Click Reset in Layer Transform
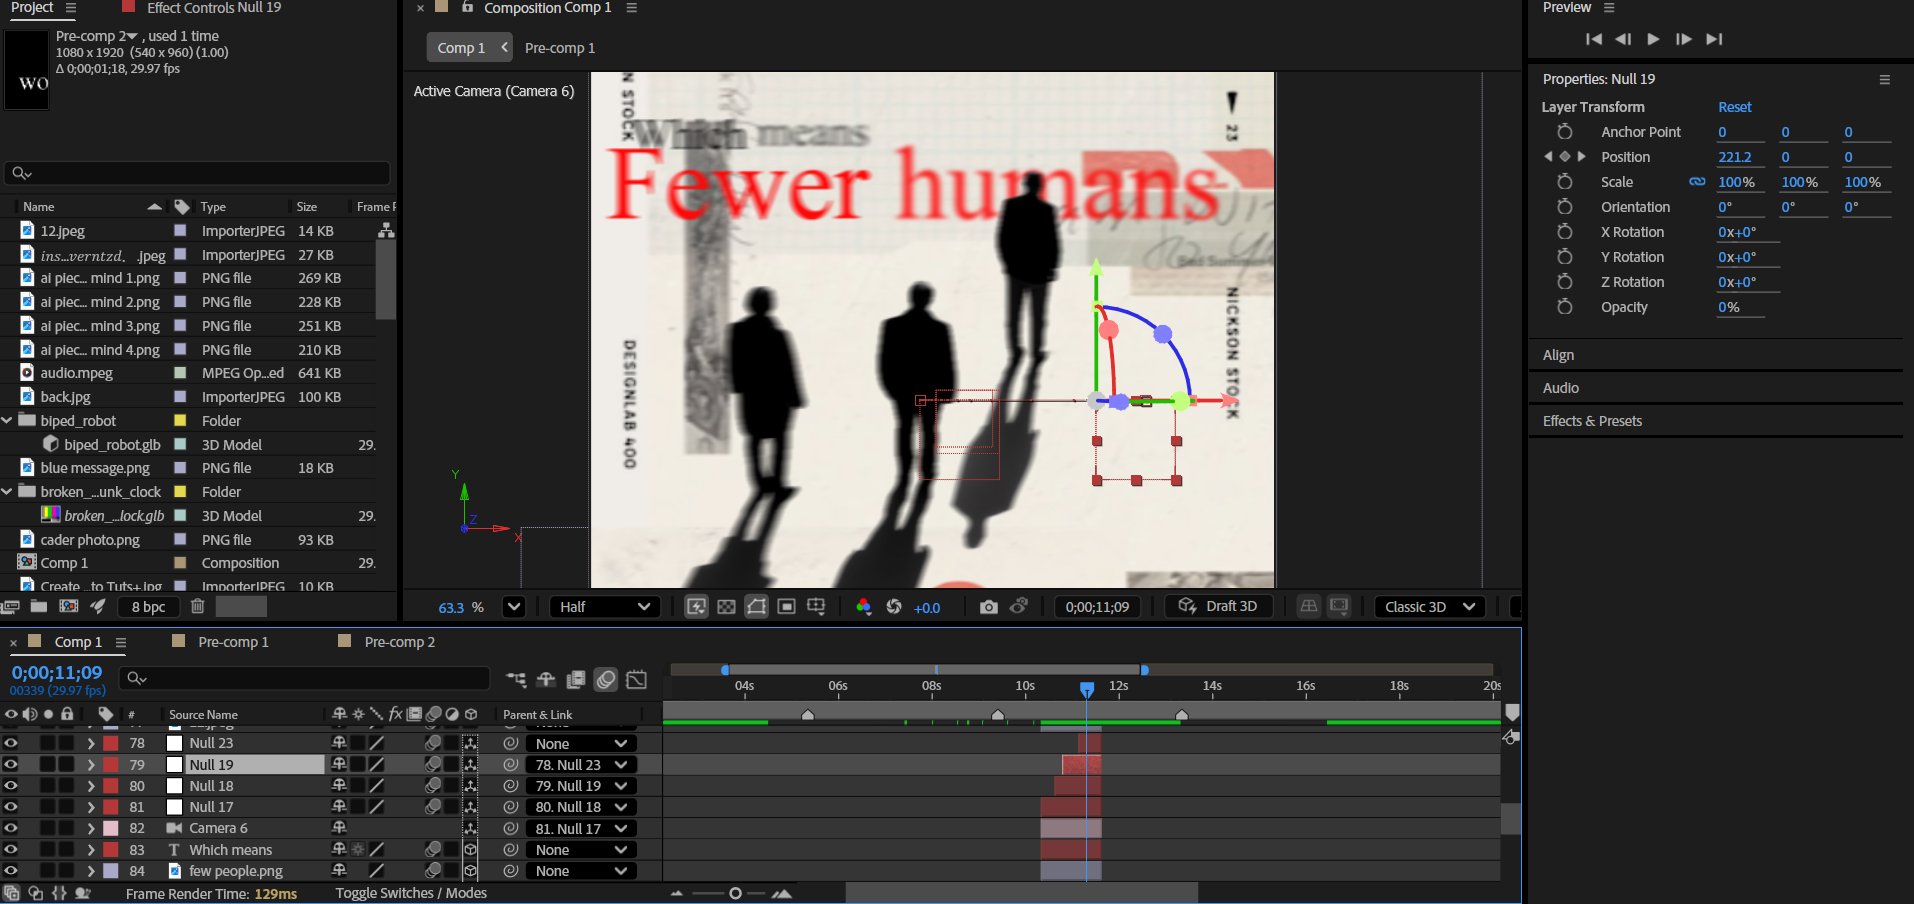 click(1734, 107)
